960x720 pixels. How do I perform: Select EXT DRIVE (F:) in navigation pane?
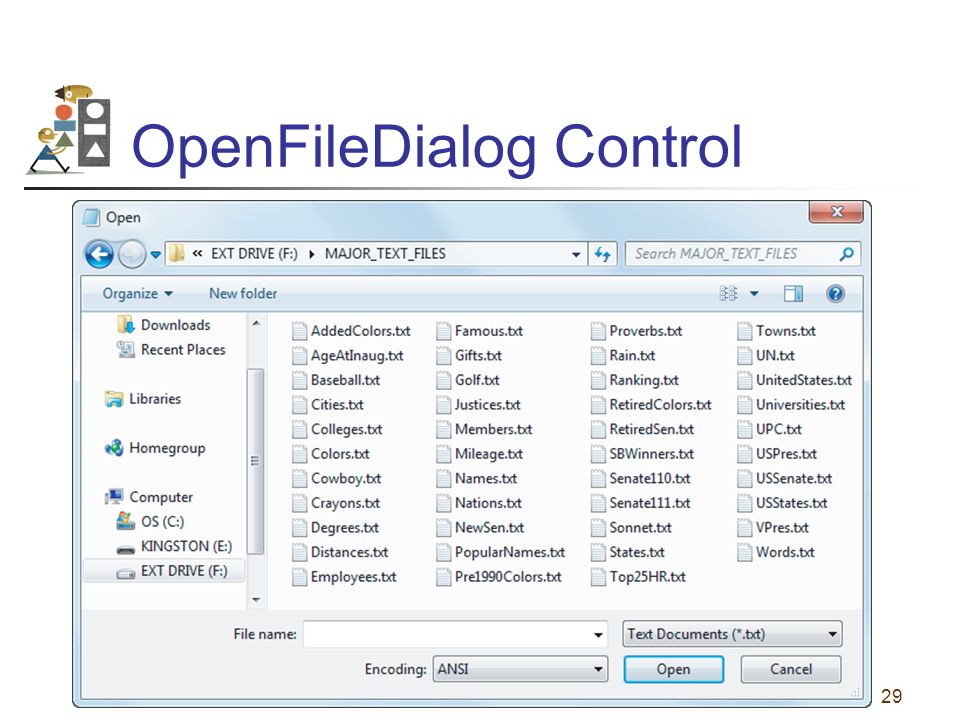163,571
